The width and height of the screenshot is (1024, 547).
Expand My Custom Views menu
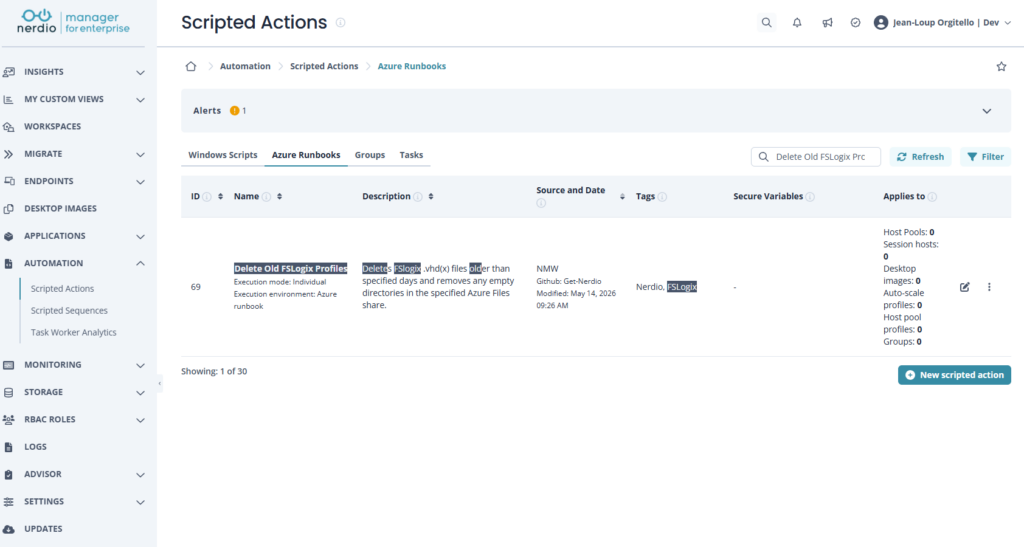140,99
